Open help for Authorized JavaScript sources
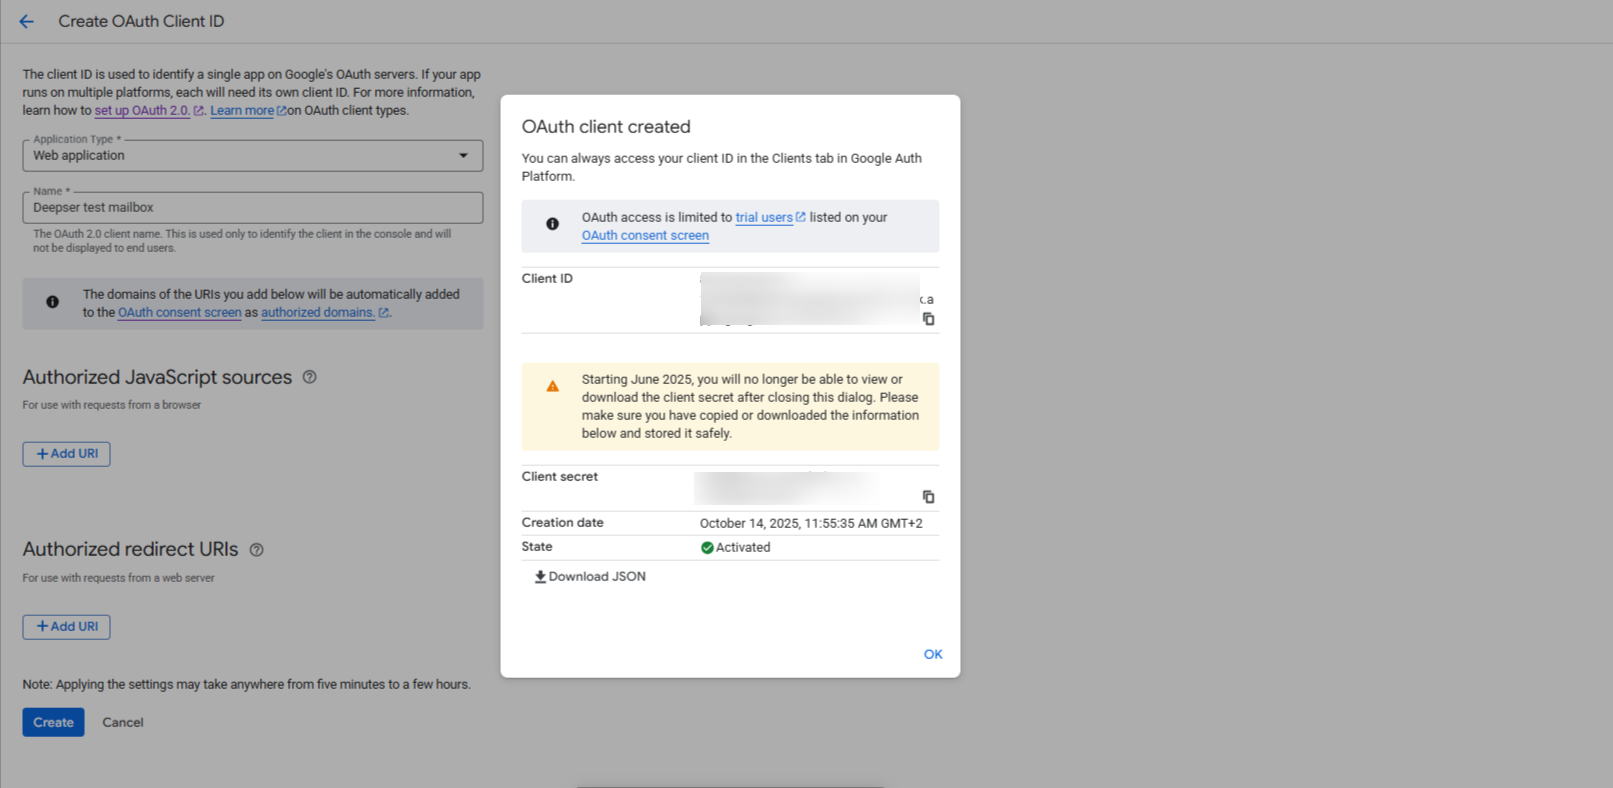The width and height of the screenshot is (1613, 788). (x=310, y=377)
